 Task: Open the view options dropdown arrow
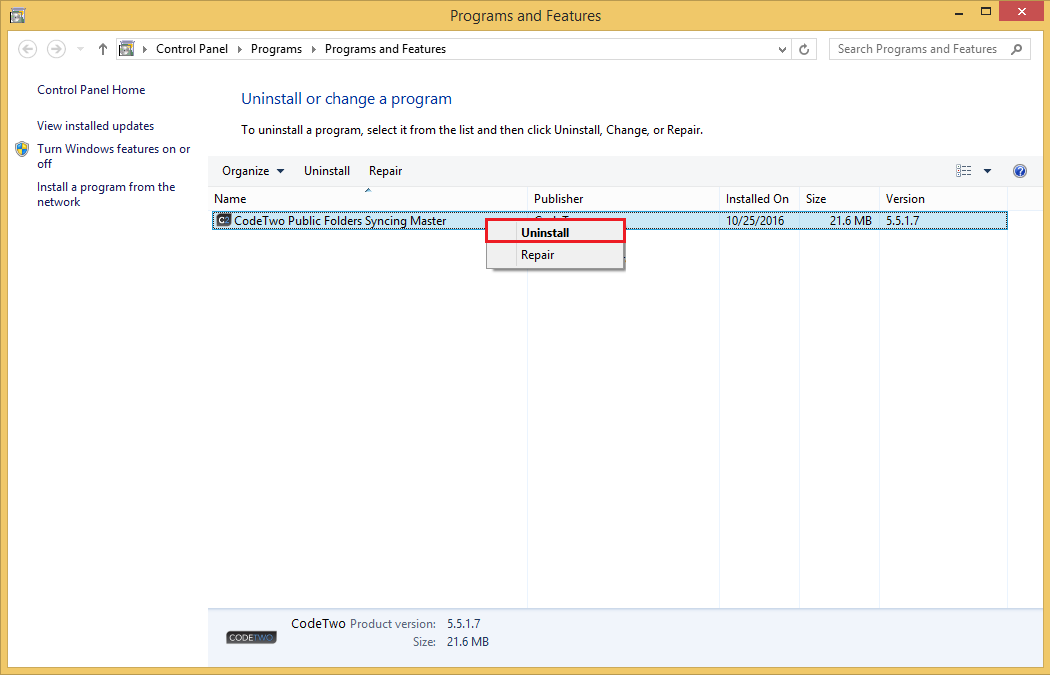tap(987, 171)
